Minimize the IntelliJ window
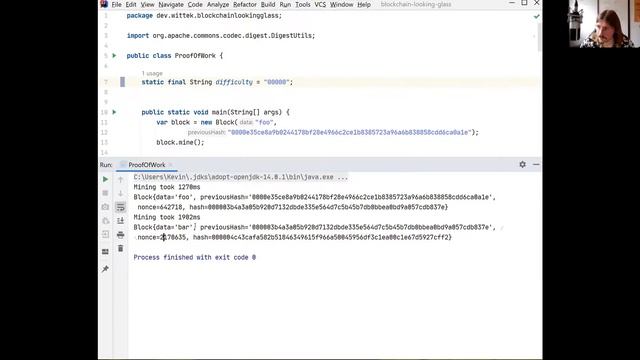Viewport: 640px width, 360px height. (512, 3)
